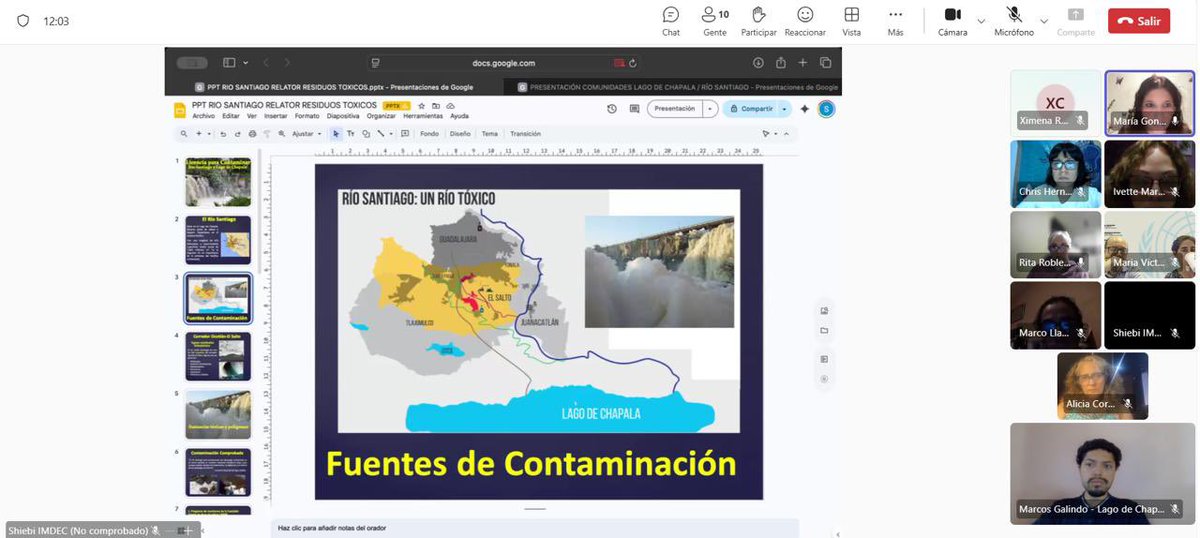Click the Compartir share button
The image size is (1200, 538).
pos(751,109)
